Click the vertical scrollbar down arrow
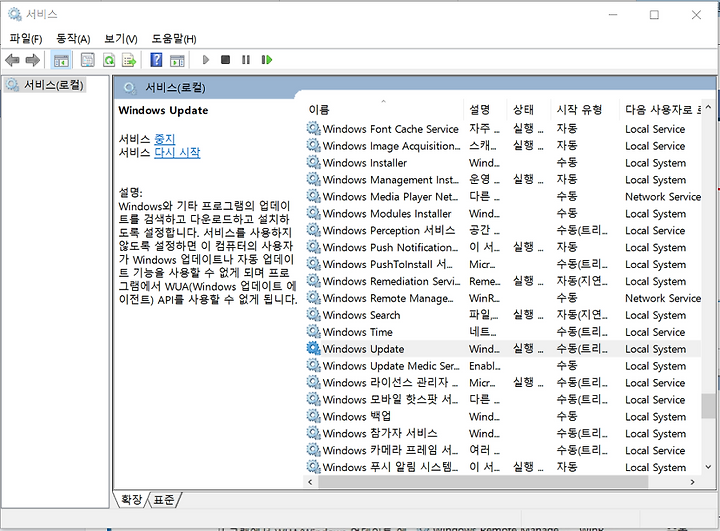This screenshot has height=531, width=720. point(708,467)
